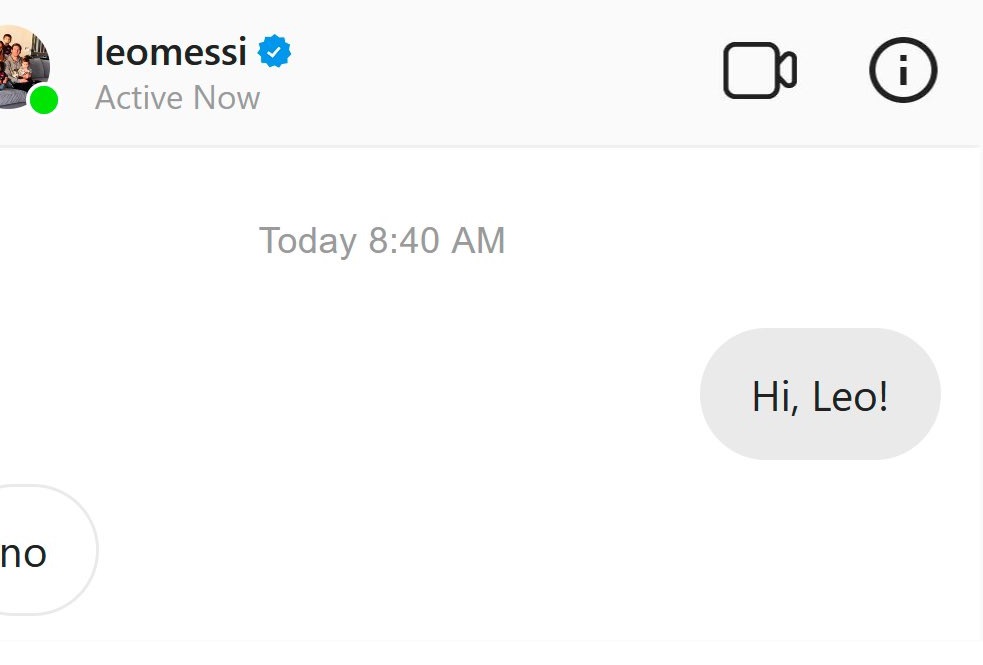Open the conversation info panel
Screen dimensions: 983x665
click(903, 71)
